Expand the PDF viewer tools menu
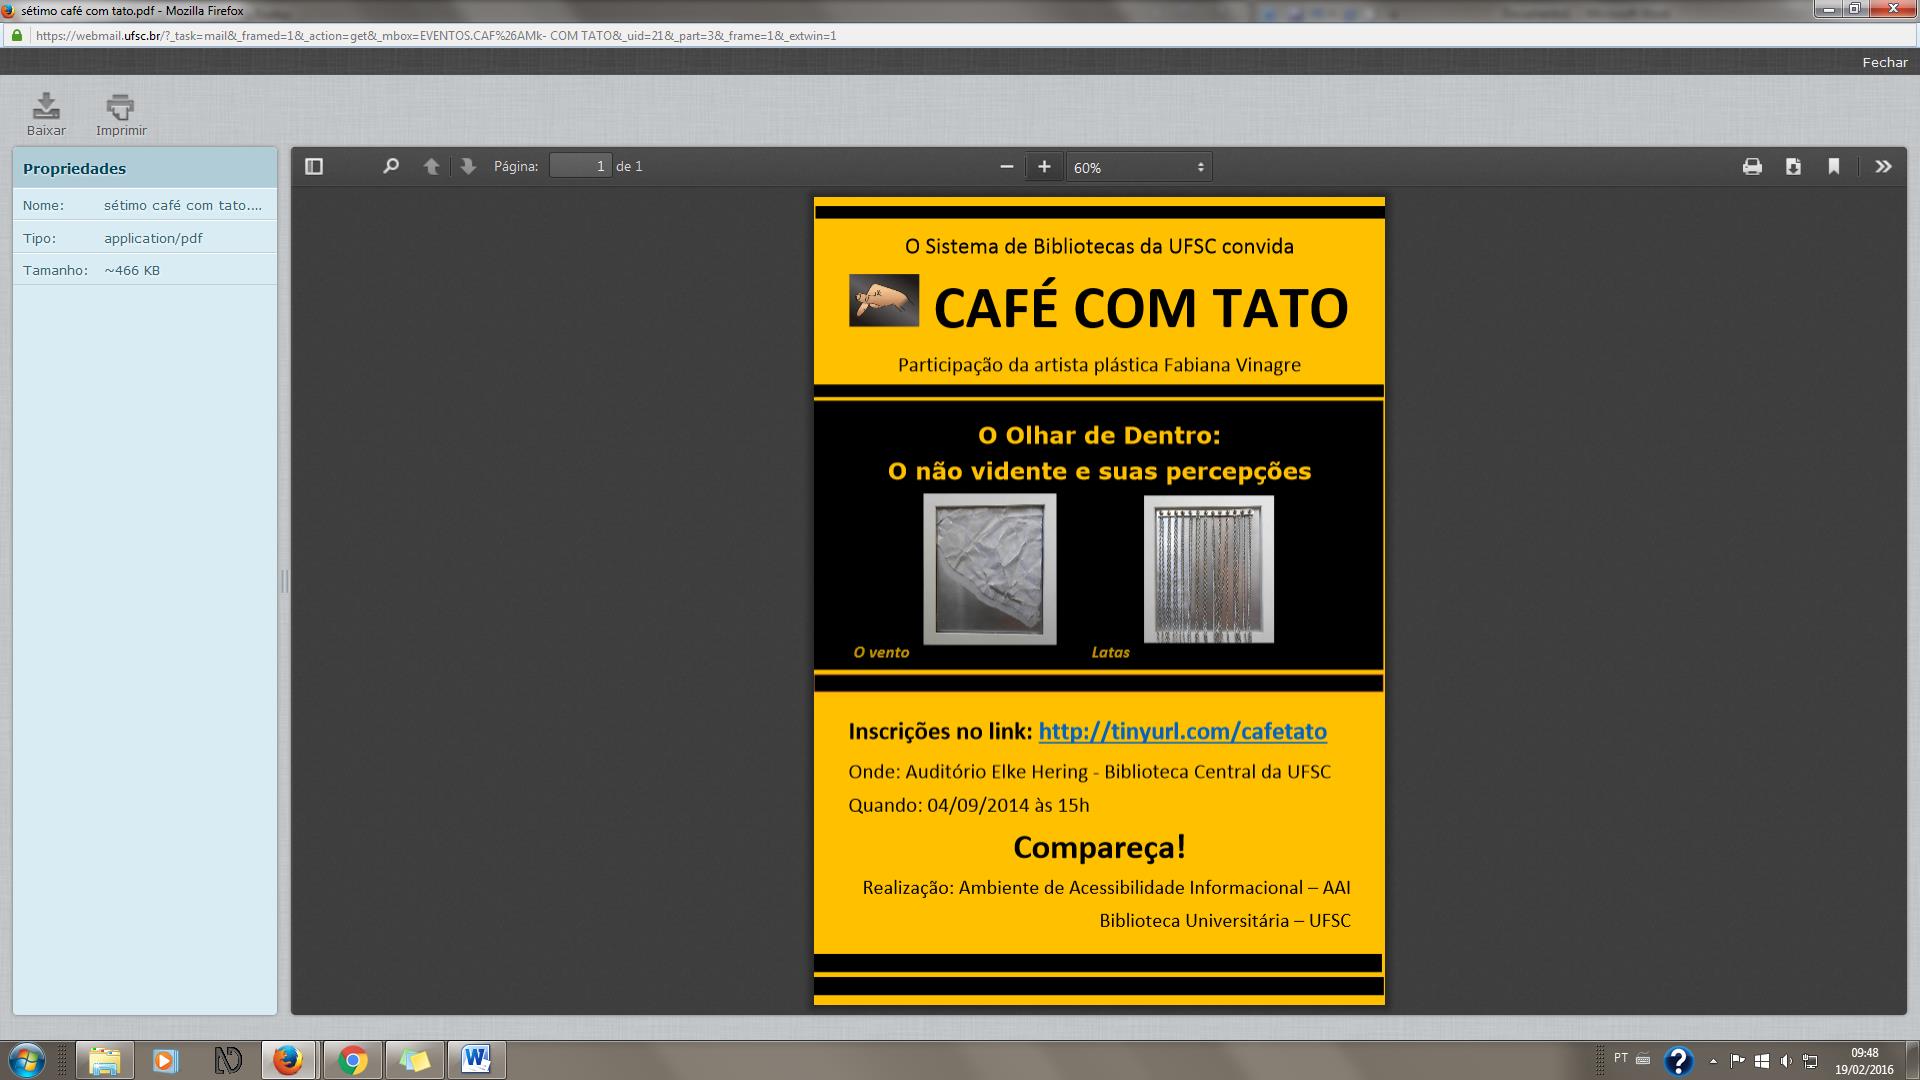 coord(1883,166)
